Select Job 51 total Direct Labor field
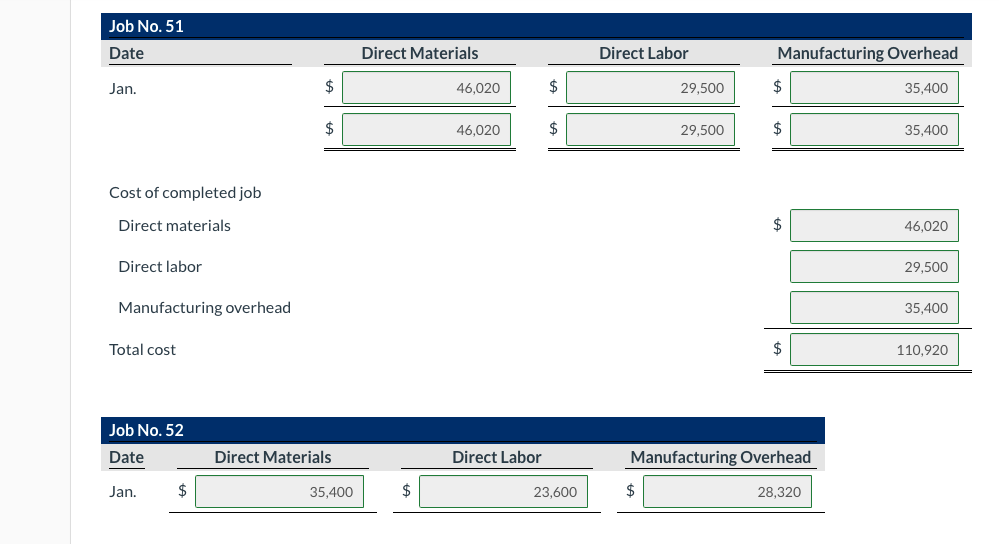The height and width of the screenshot is (544, 999). [650, 129]
